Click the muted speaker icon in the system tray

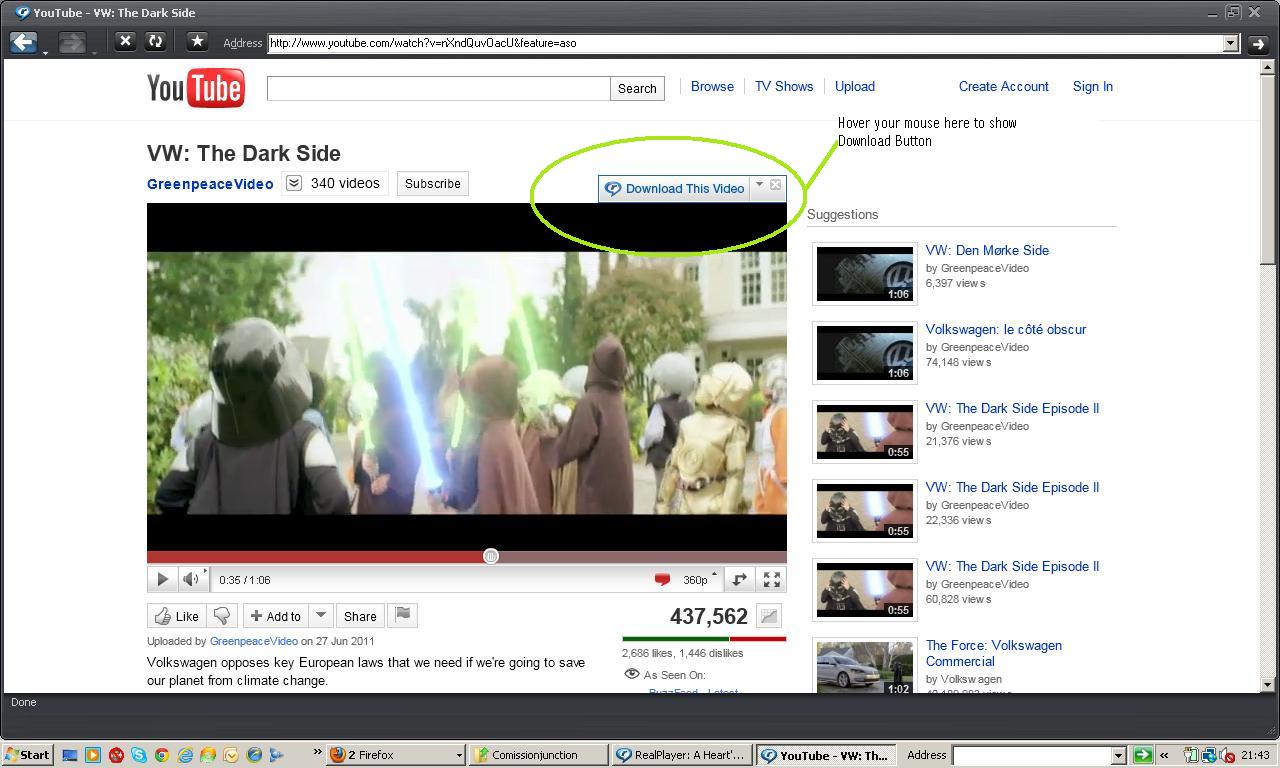(x=1228, y=755)
